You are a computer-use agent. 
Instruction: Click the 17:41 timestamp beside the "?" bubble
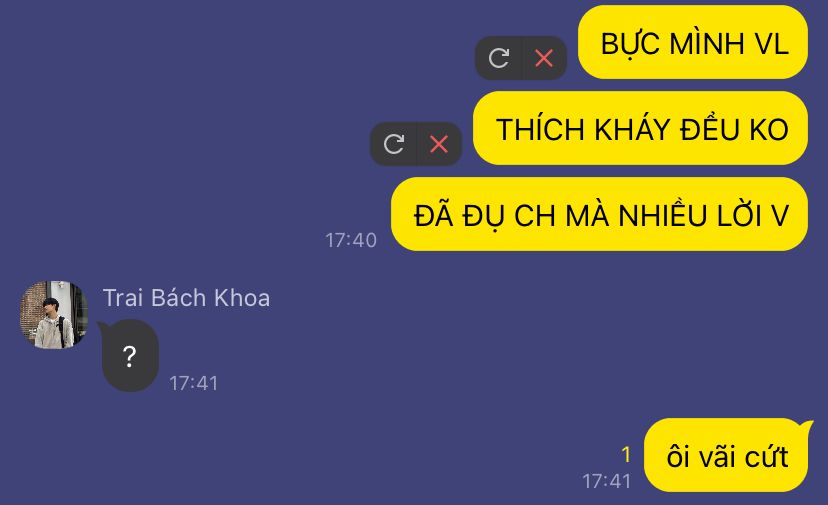[194, 384]
